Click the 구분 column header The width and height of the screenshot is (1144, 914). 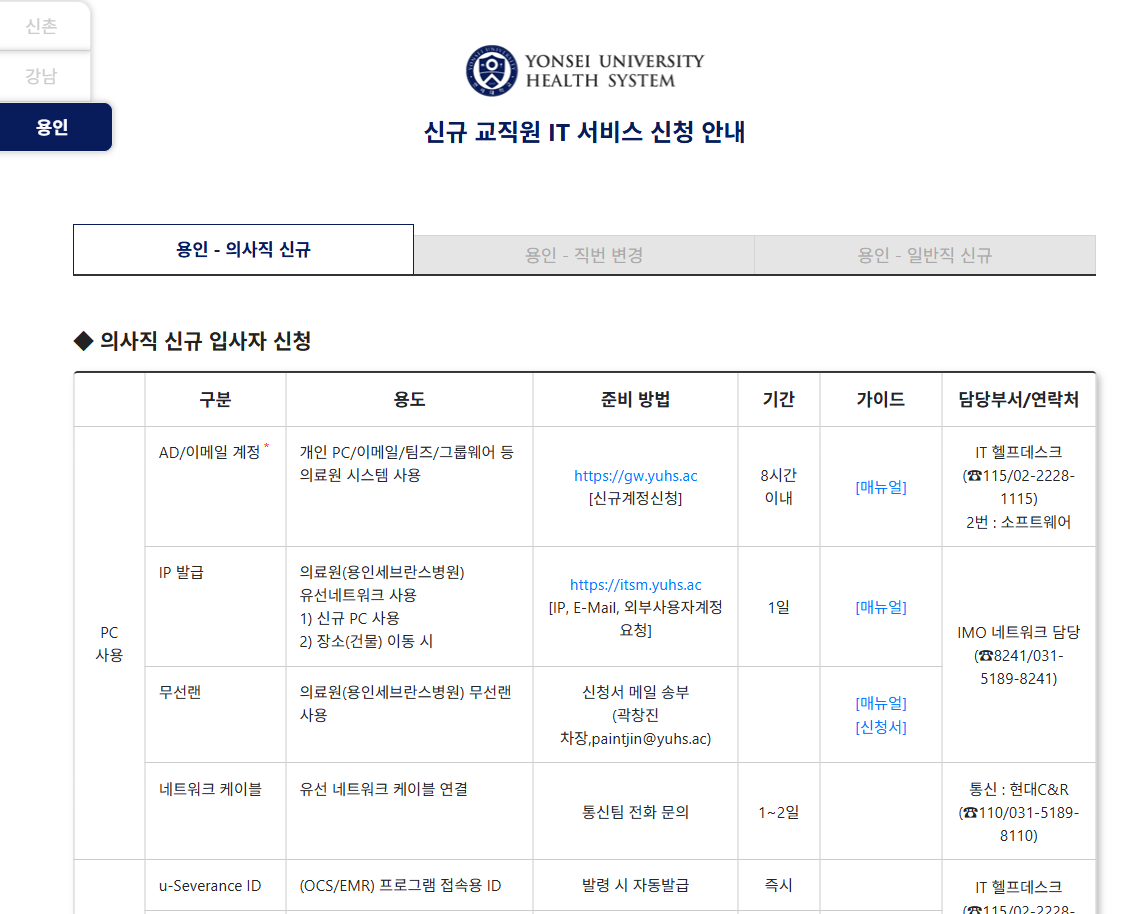pos(215,400)
